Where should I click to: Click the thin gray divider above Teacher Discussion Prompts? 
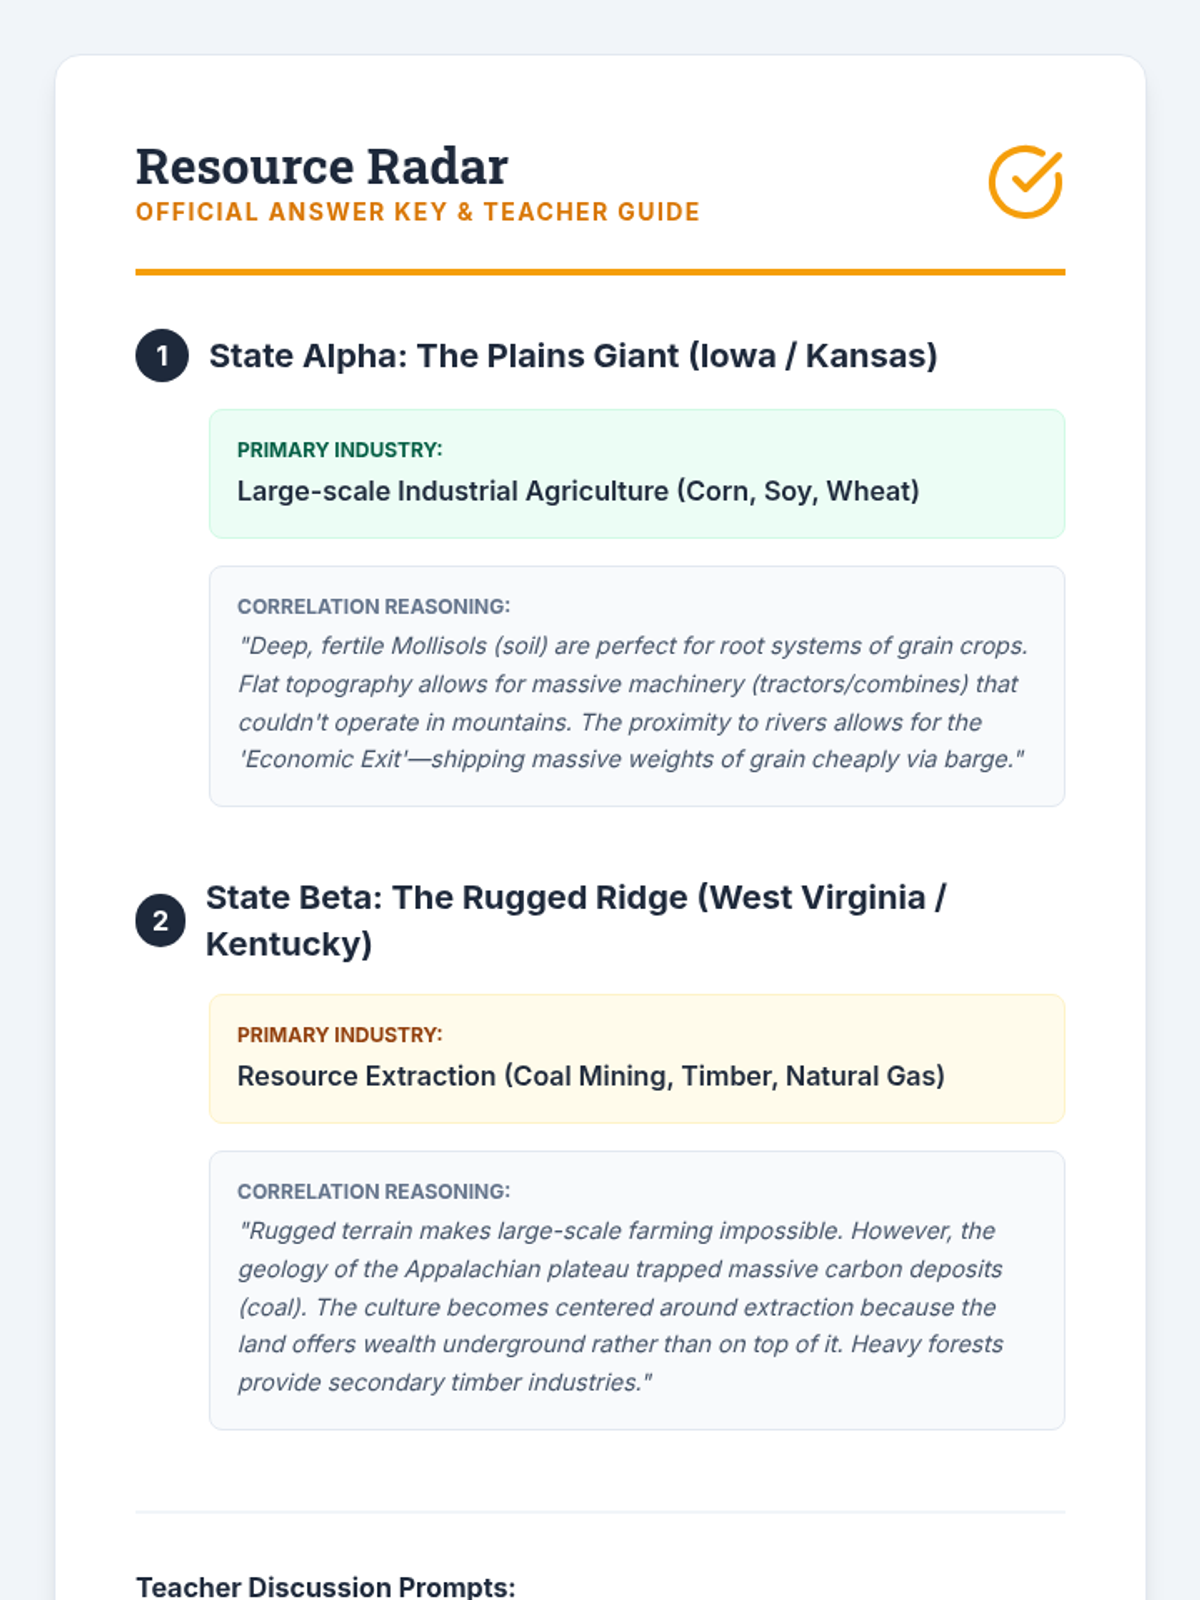(600, 1512)
